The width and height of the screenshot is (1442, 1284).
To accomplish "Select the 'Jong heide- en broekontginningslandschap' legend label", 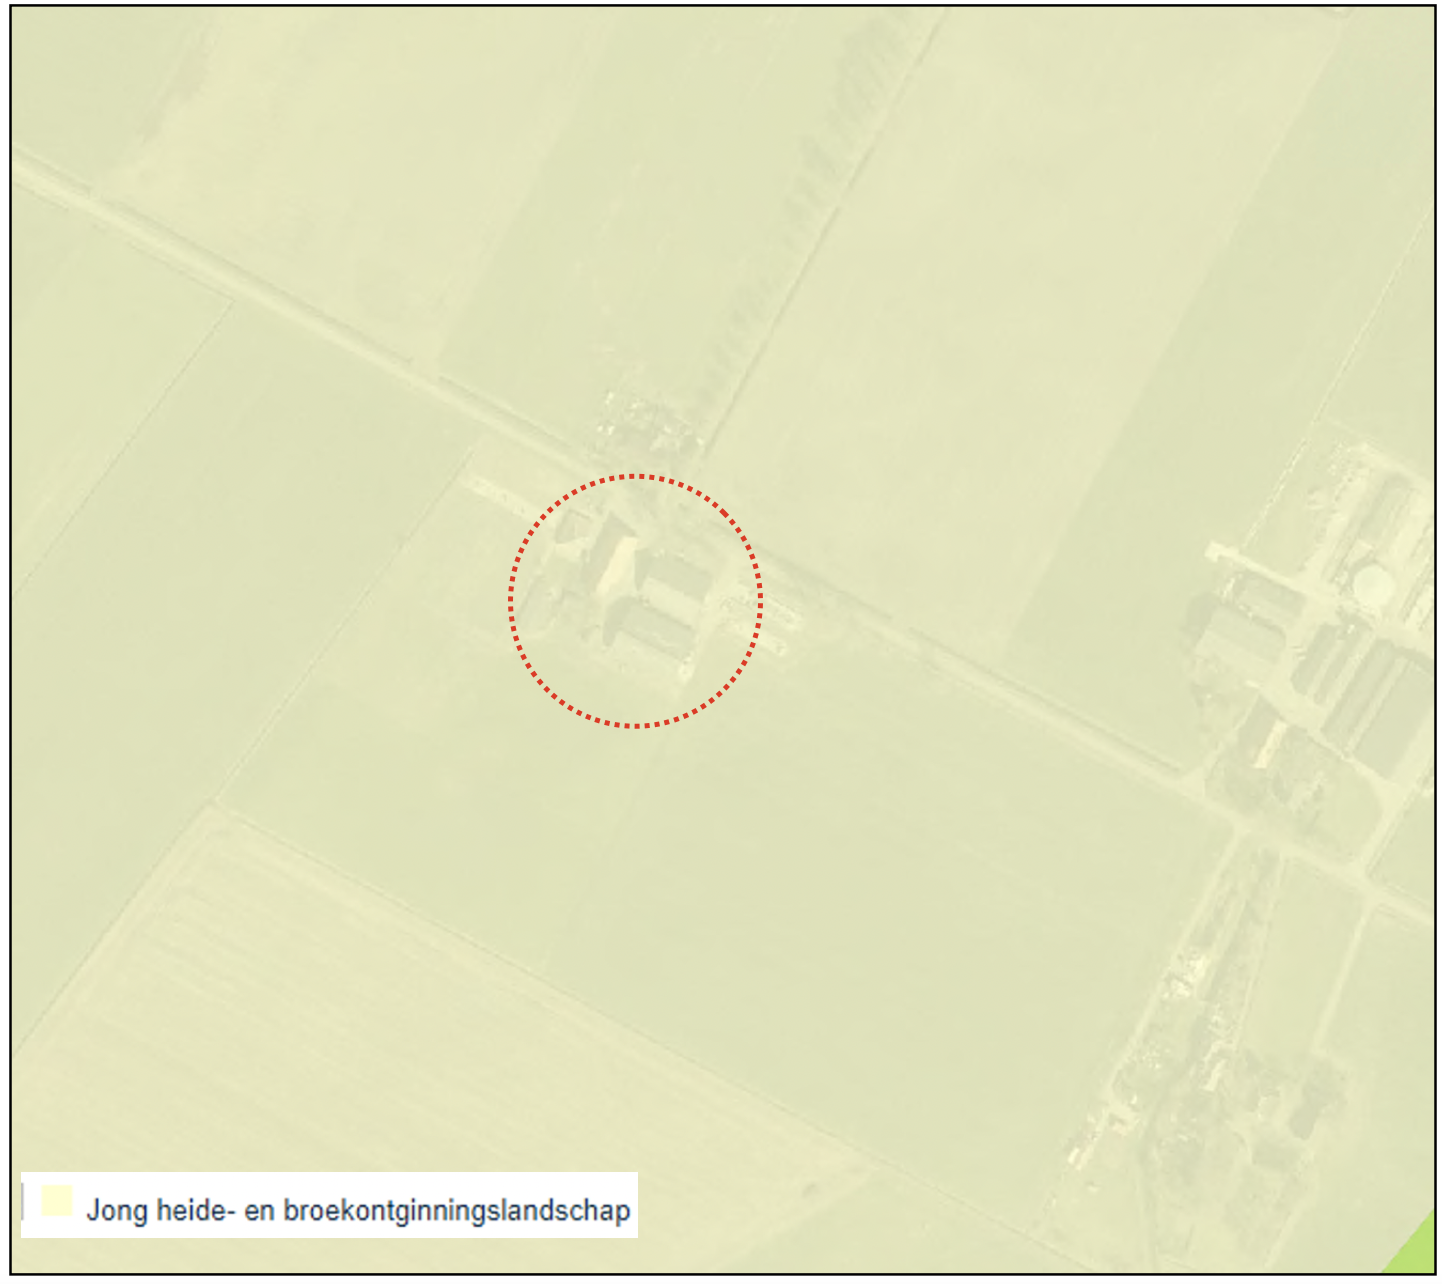I will [x=358, y=1210].
